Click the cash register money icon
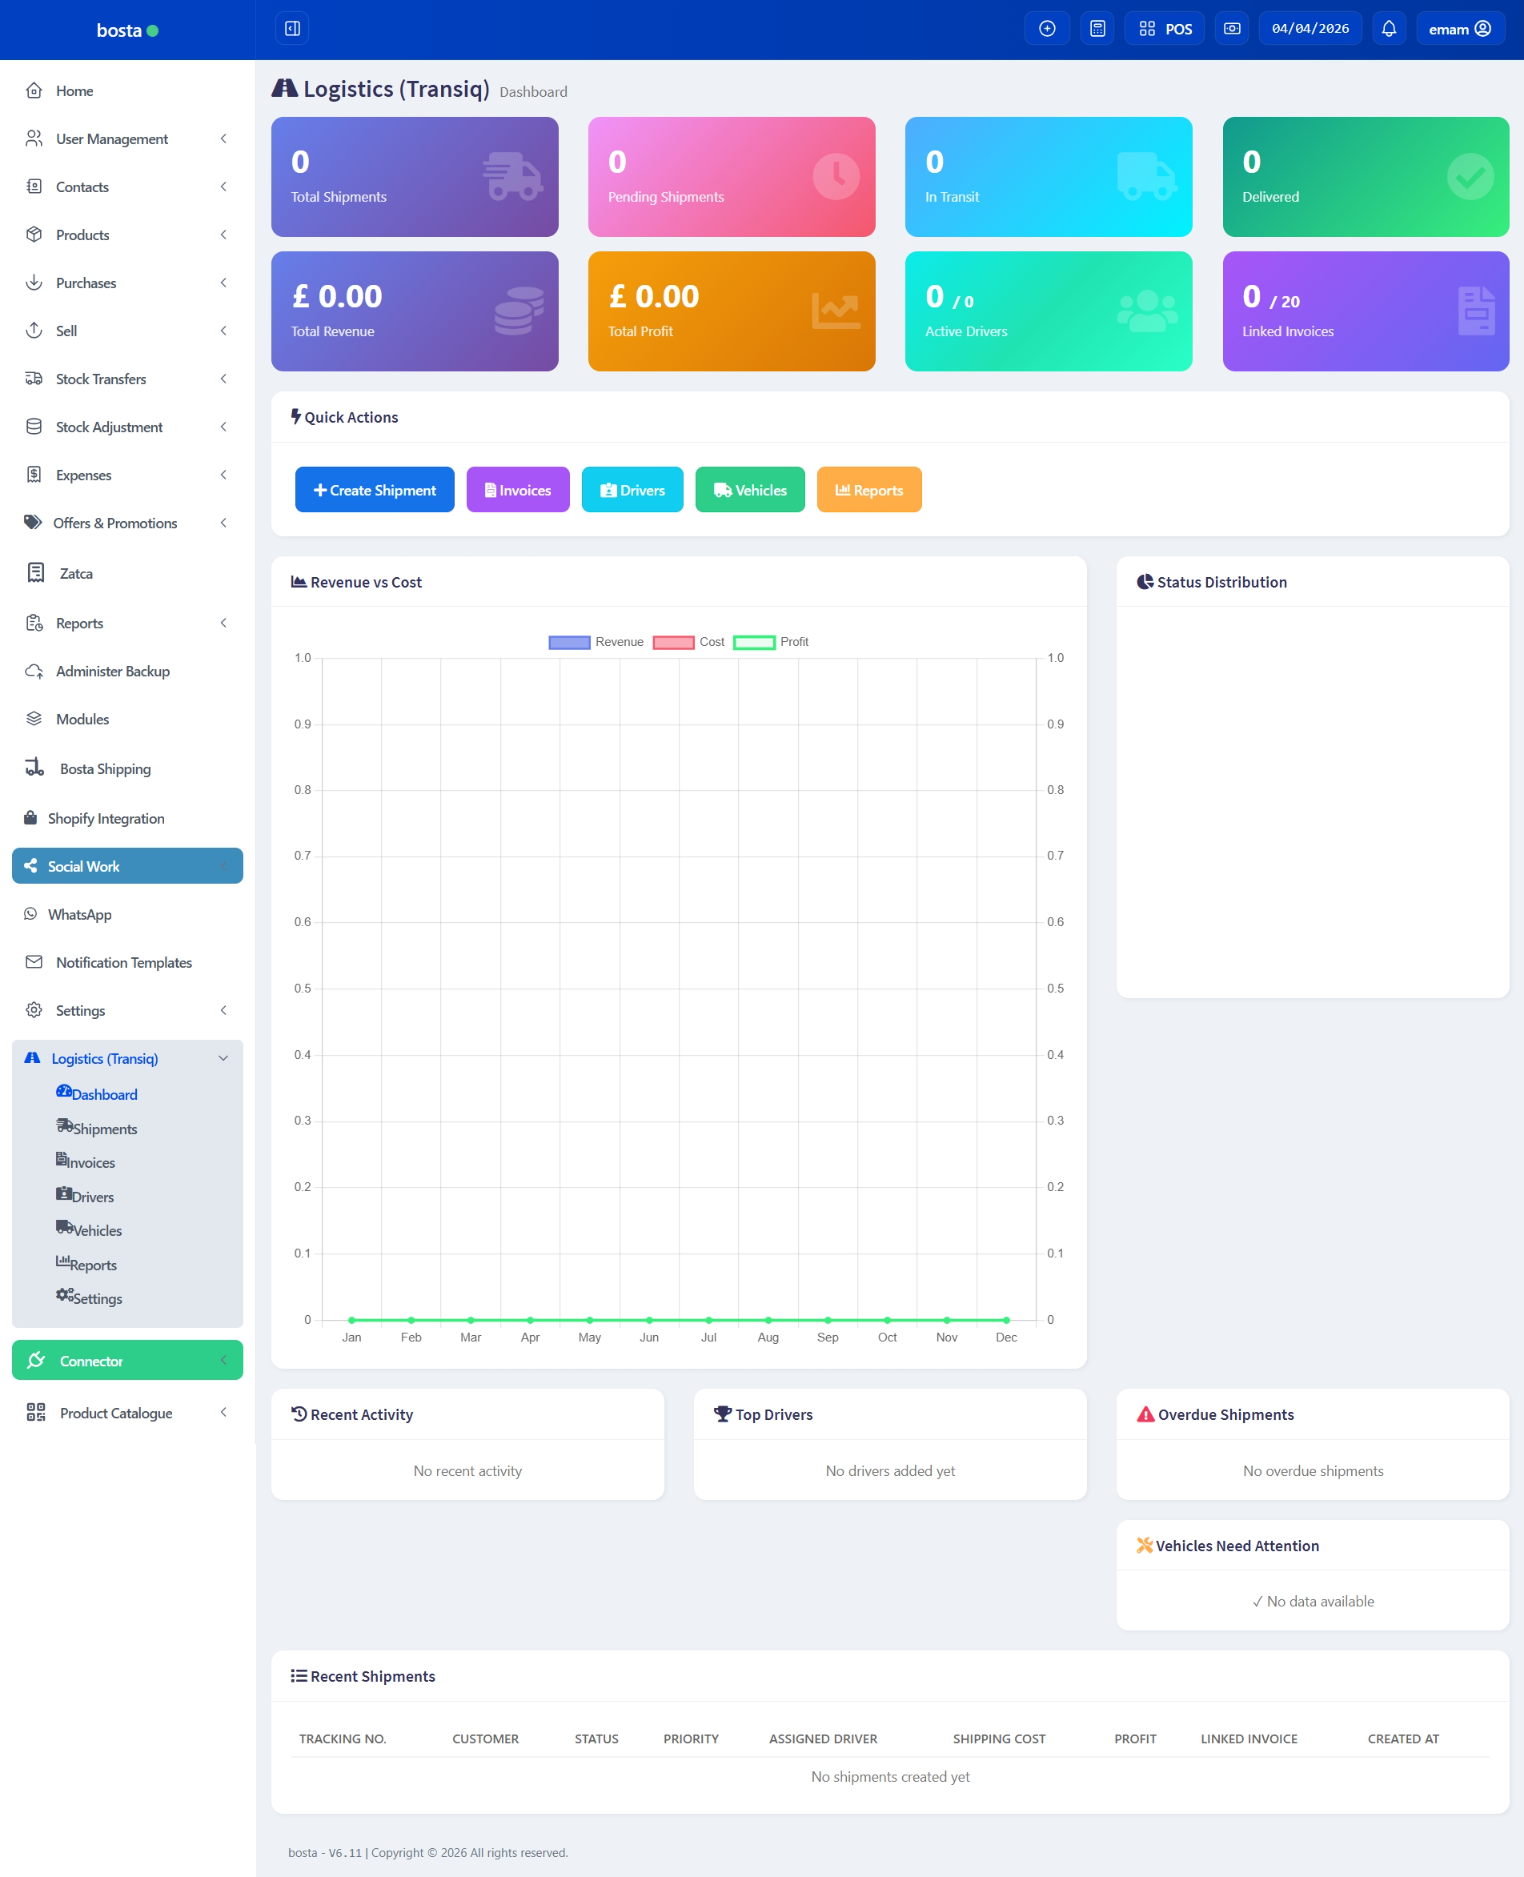Screen dimensions: 1524x1877 point(1232,29)
